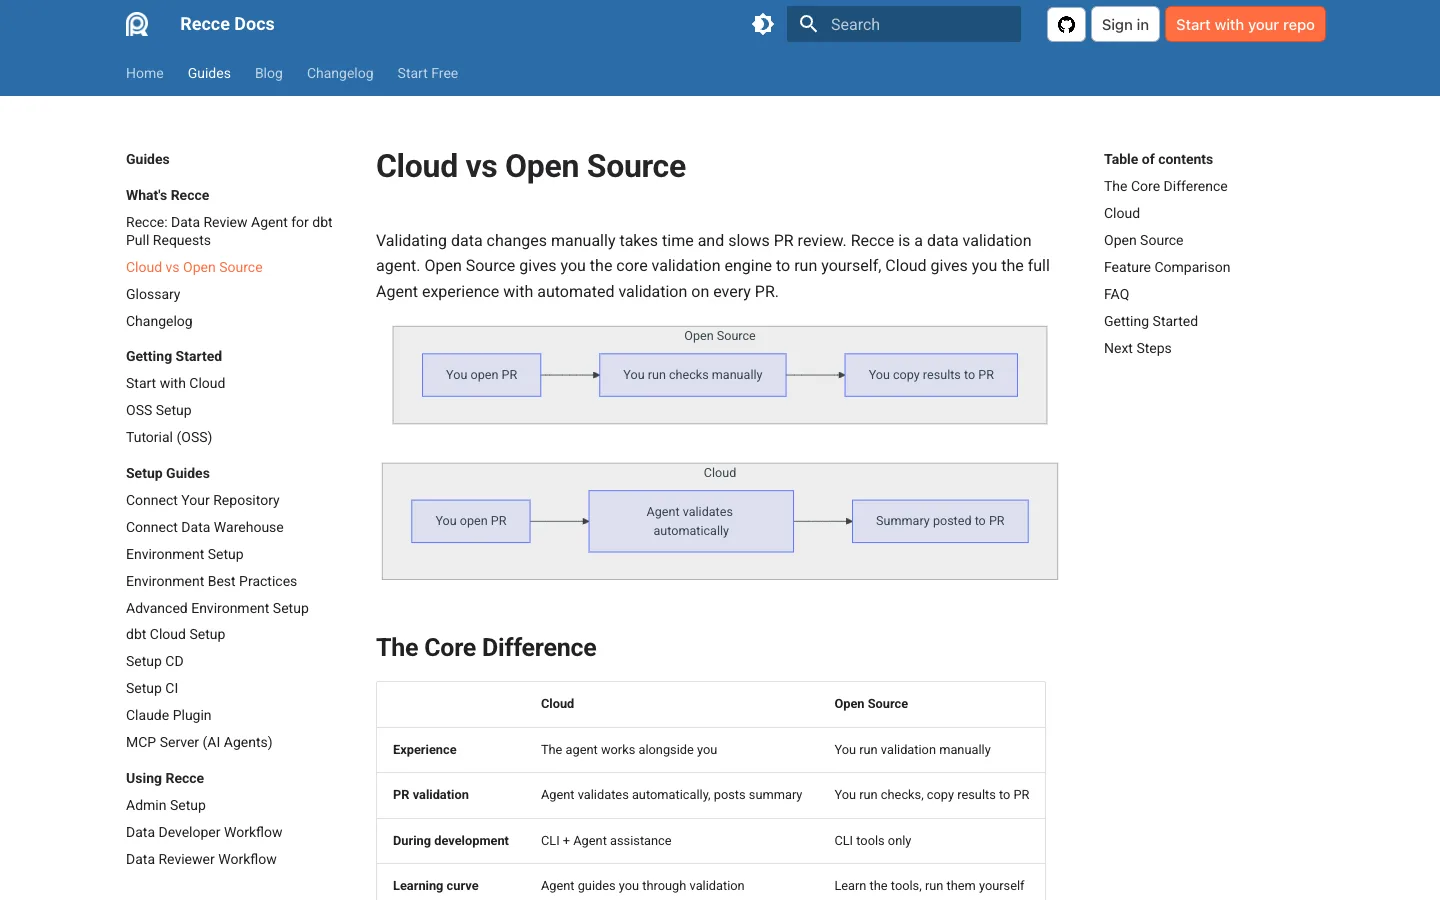Open MCP Server (AI Agents) page
The height and width of the screenshot is (900, 1440).
pyautogui.click(x=199, y=742)
